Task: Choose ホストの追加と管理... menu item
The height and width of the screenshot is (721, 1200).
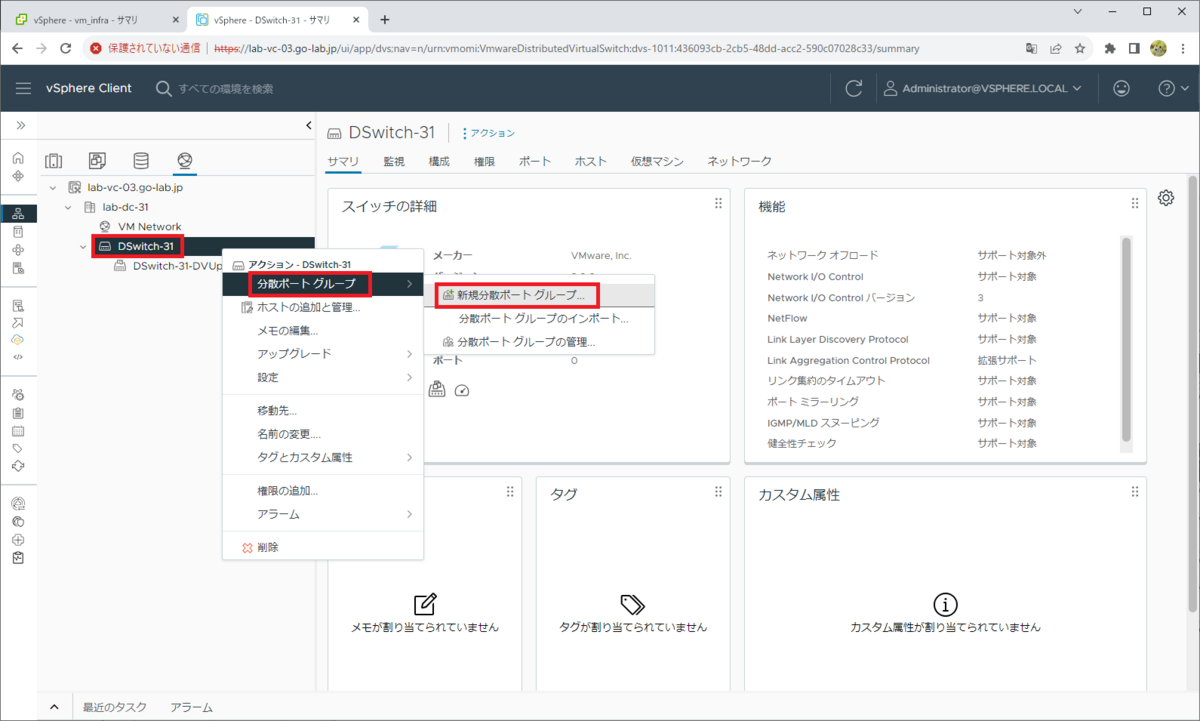Action: click(323, 308)
